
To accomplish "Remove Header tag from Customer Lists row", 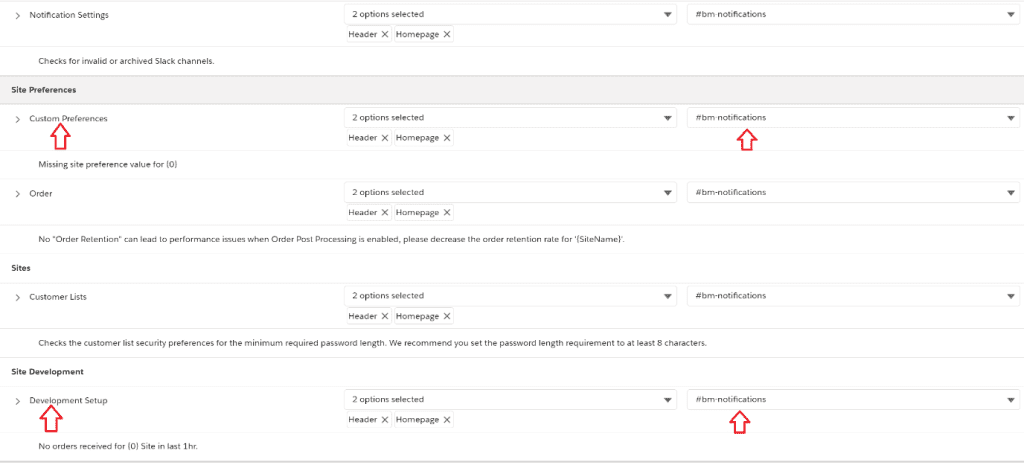I will 384,316.
